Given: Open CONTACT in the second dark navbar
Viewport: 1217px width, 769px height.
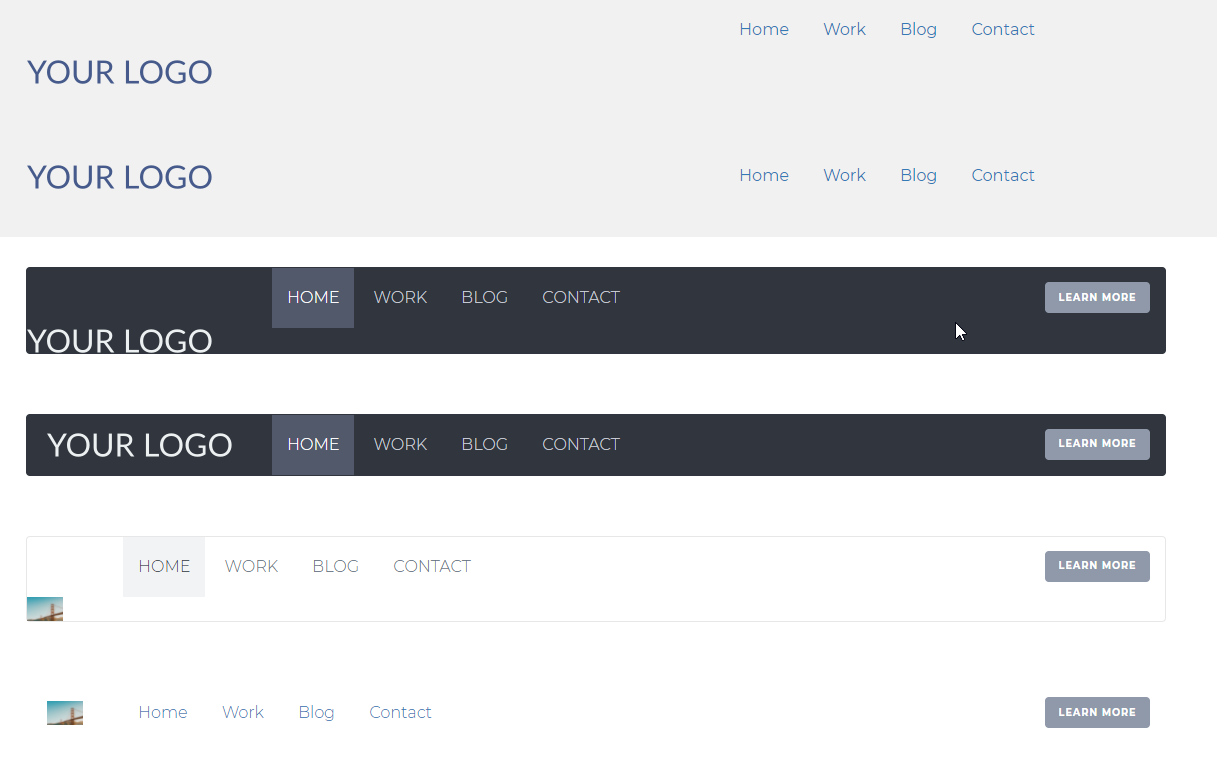Looking at the screenshot, I should point(581,445).
